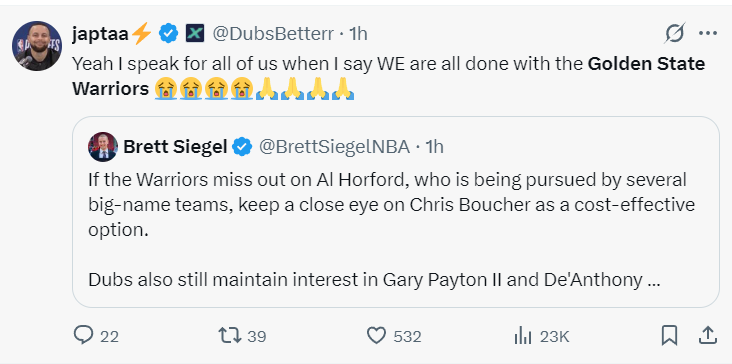Click Brett Siegel's verified checkmark badge

click(x=242, y=147)
